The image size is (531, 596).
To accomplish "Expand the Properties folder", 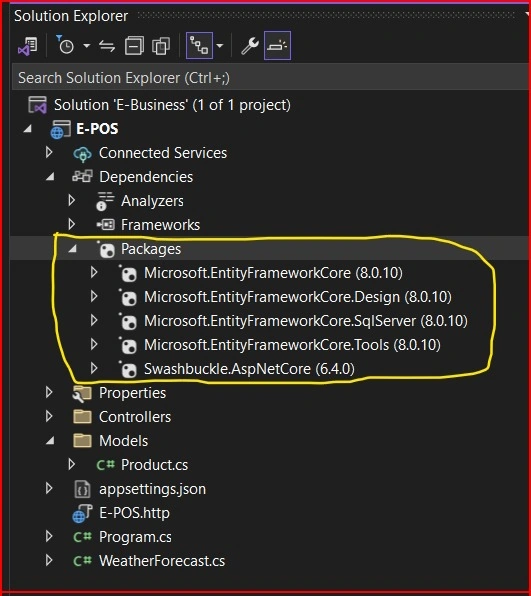I will coord(49,392).
